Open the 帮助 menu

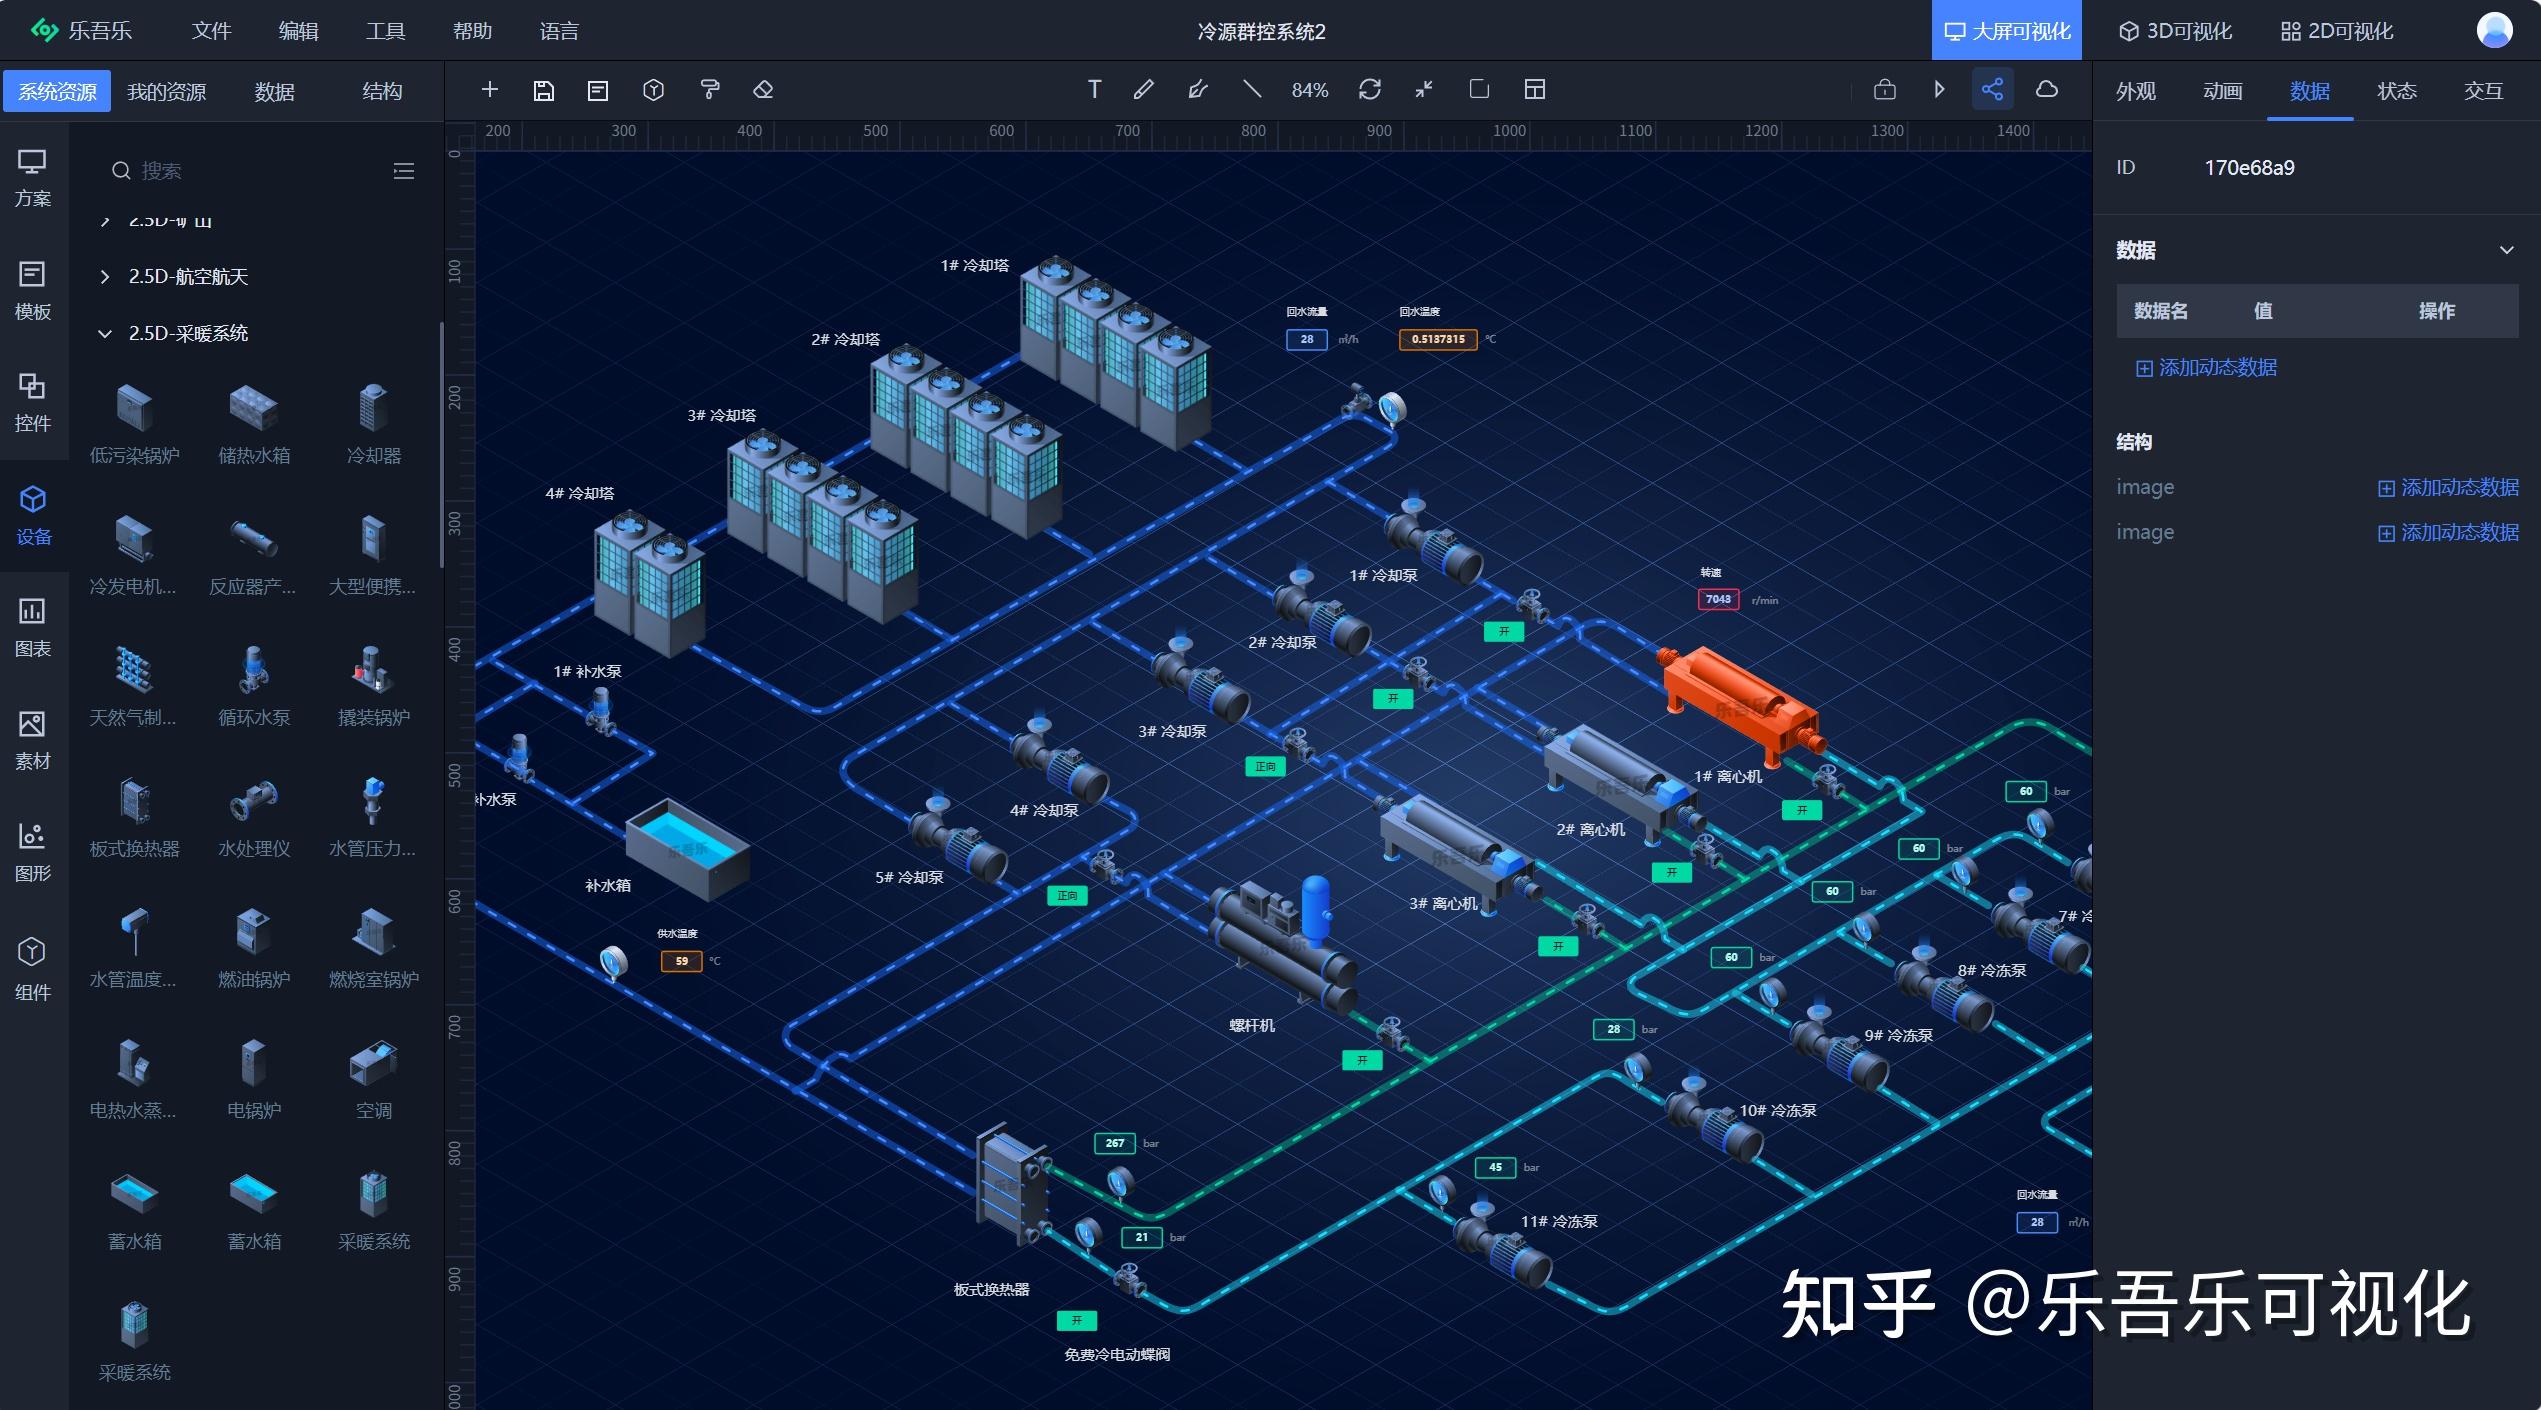click(472, 31)
